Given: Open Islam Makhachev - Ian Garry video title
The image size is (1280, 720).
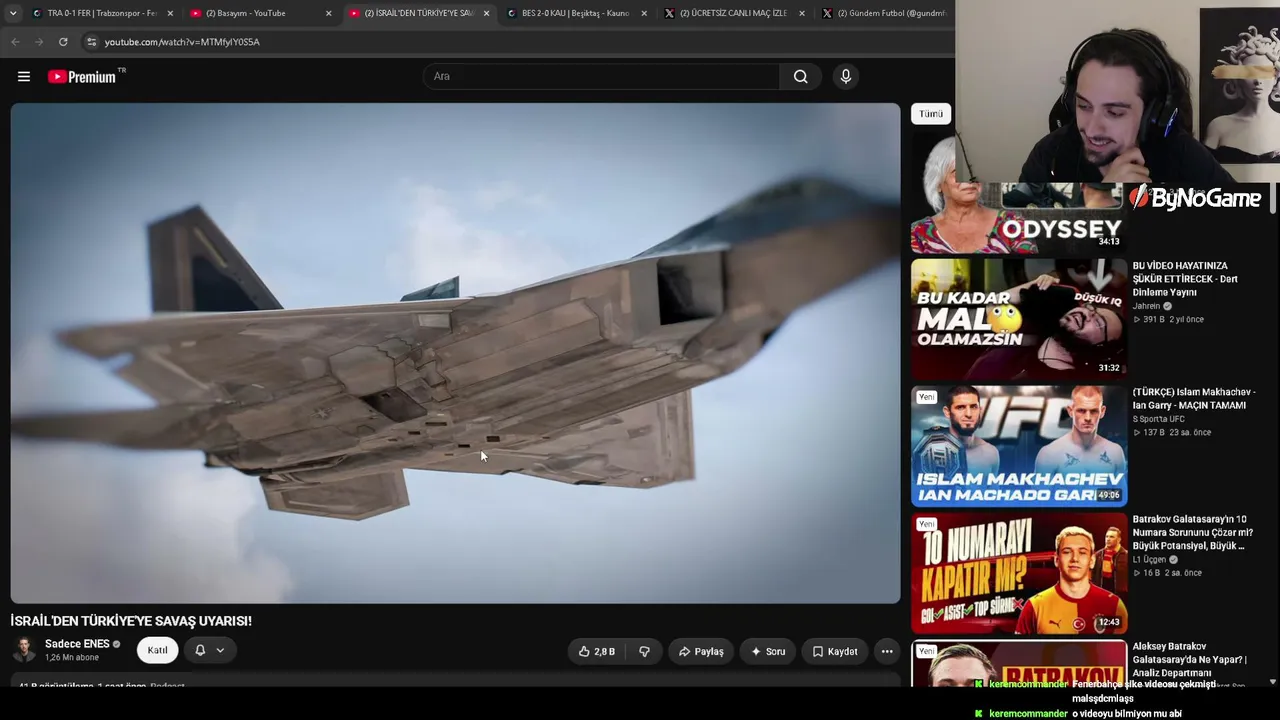Looking at the screenshot, I should (1193, 399).
